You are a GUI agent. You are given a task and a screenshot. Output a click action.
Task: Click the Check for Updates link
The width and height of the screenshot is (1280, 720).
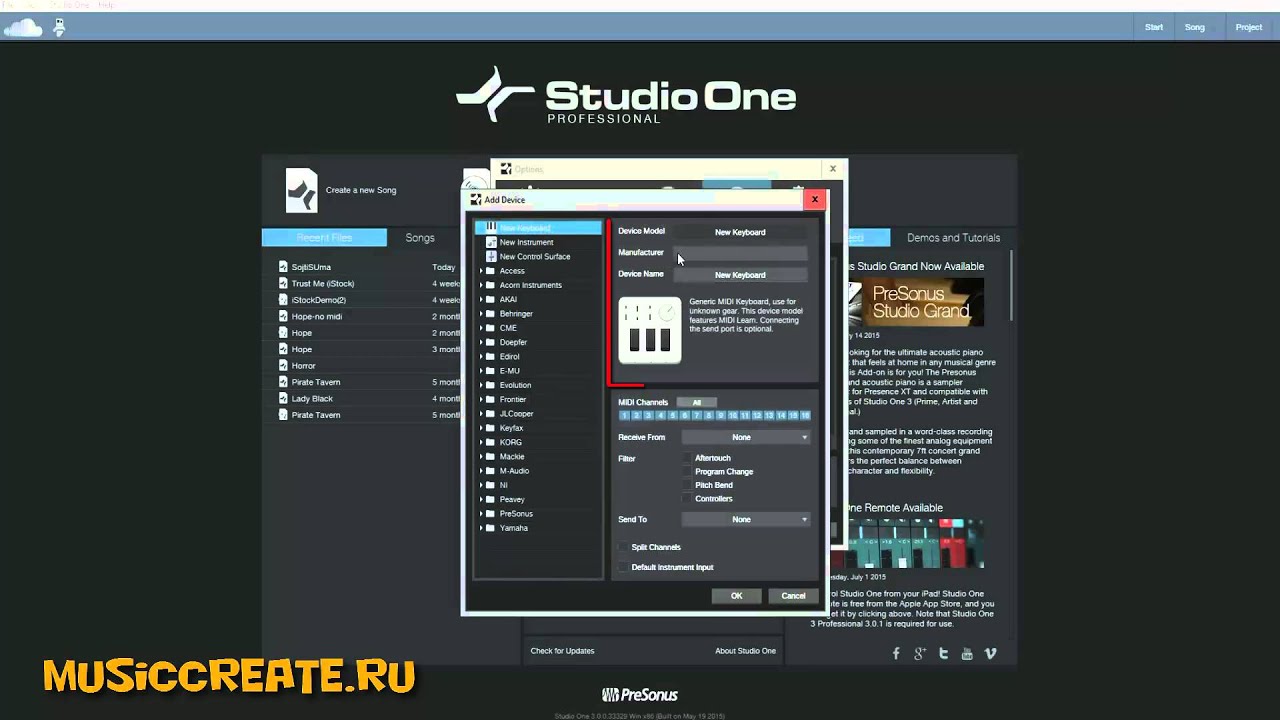[x=562, y=651]
